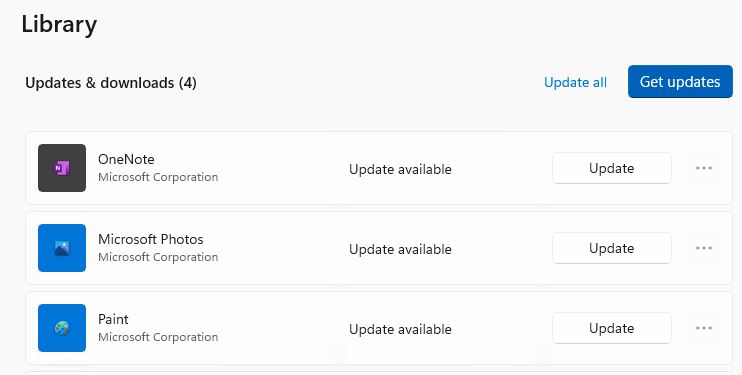Click Microsoft Corporation publisher under OneNote
This screenshot has height=375, width=742.
(x=158, y=177)
